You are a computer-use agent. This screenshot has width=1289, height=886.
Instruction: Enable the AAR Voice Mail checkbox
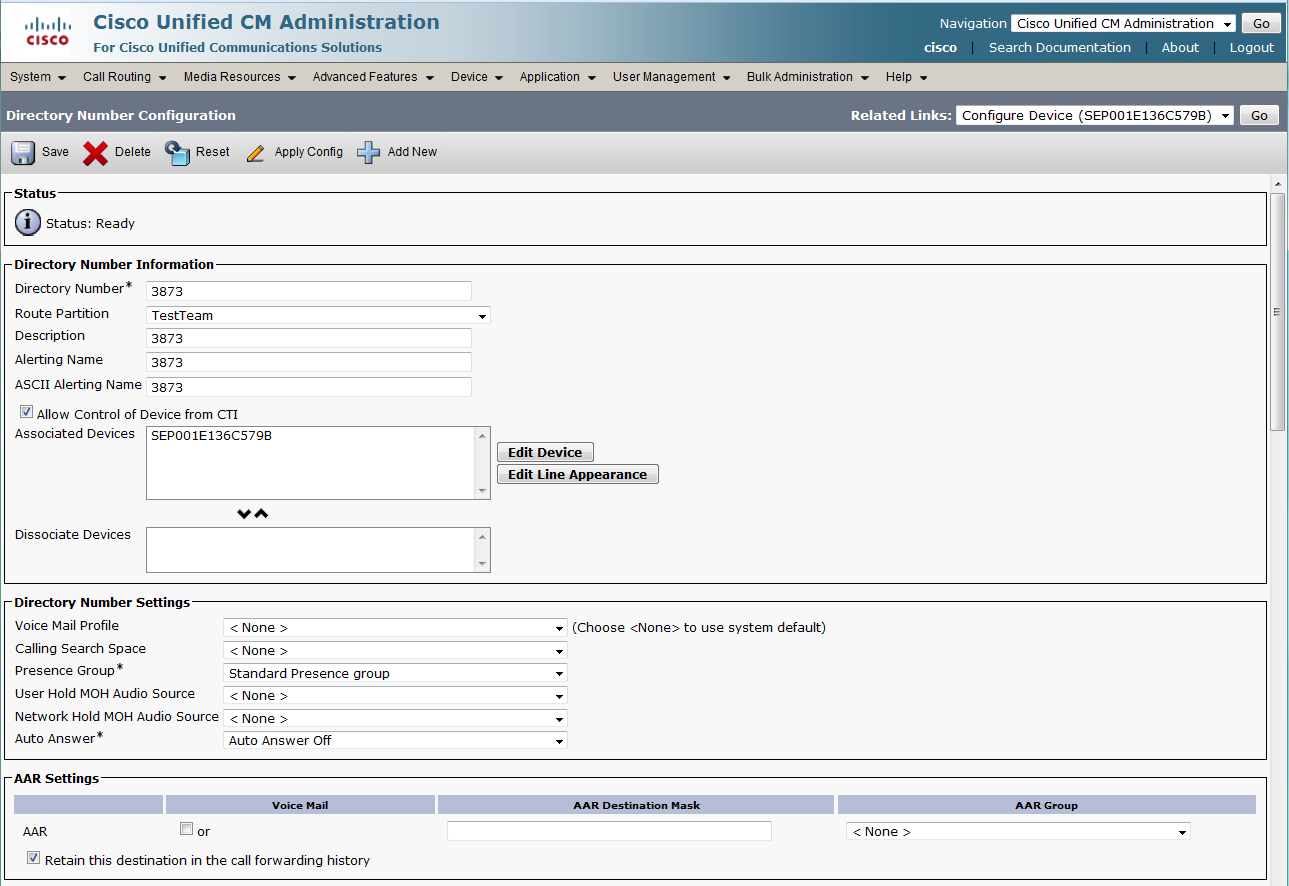coord(186,829)
